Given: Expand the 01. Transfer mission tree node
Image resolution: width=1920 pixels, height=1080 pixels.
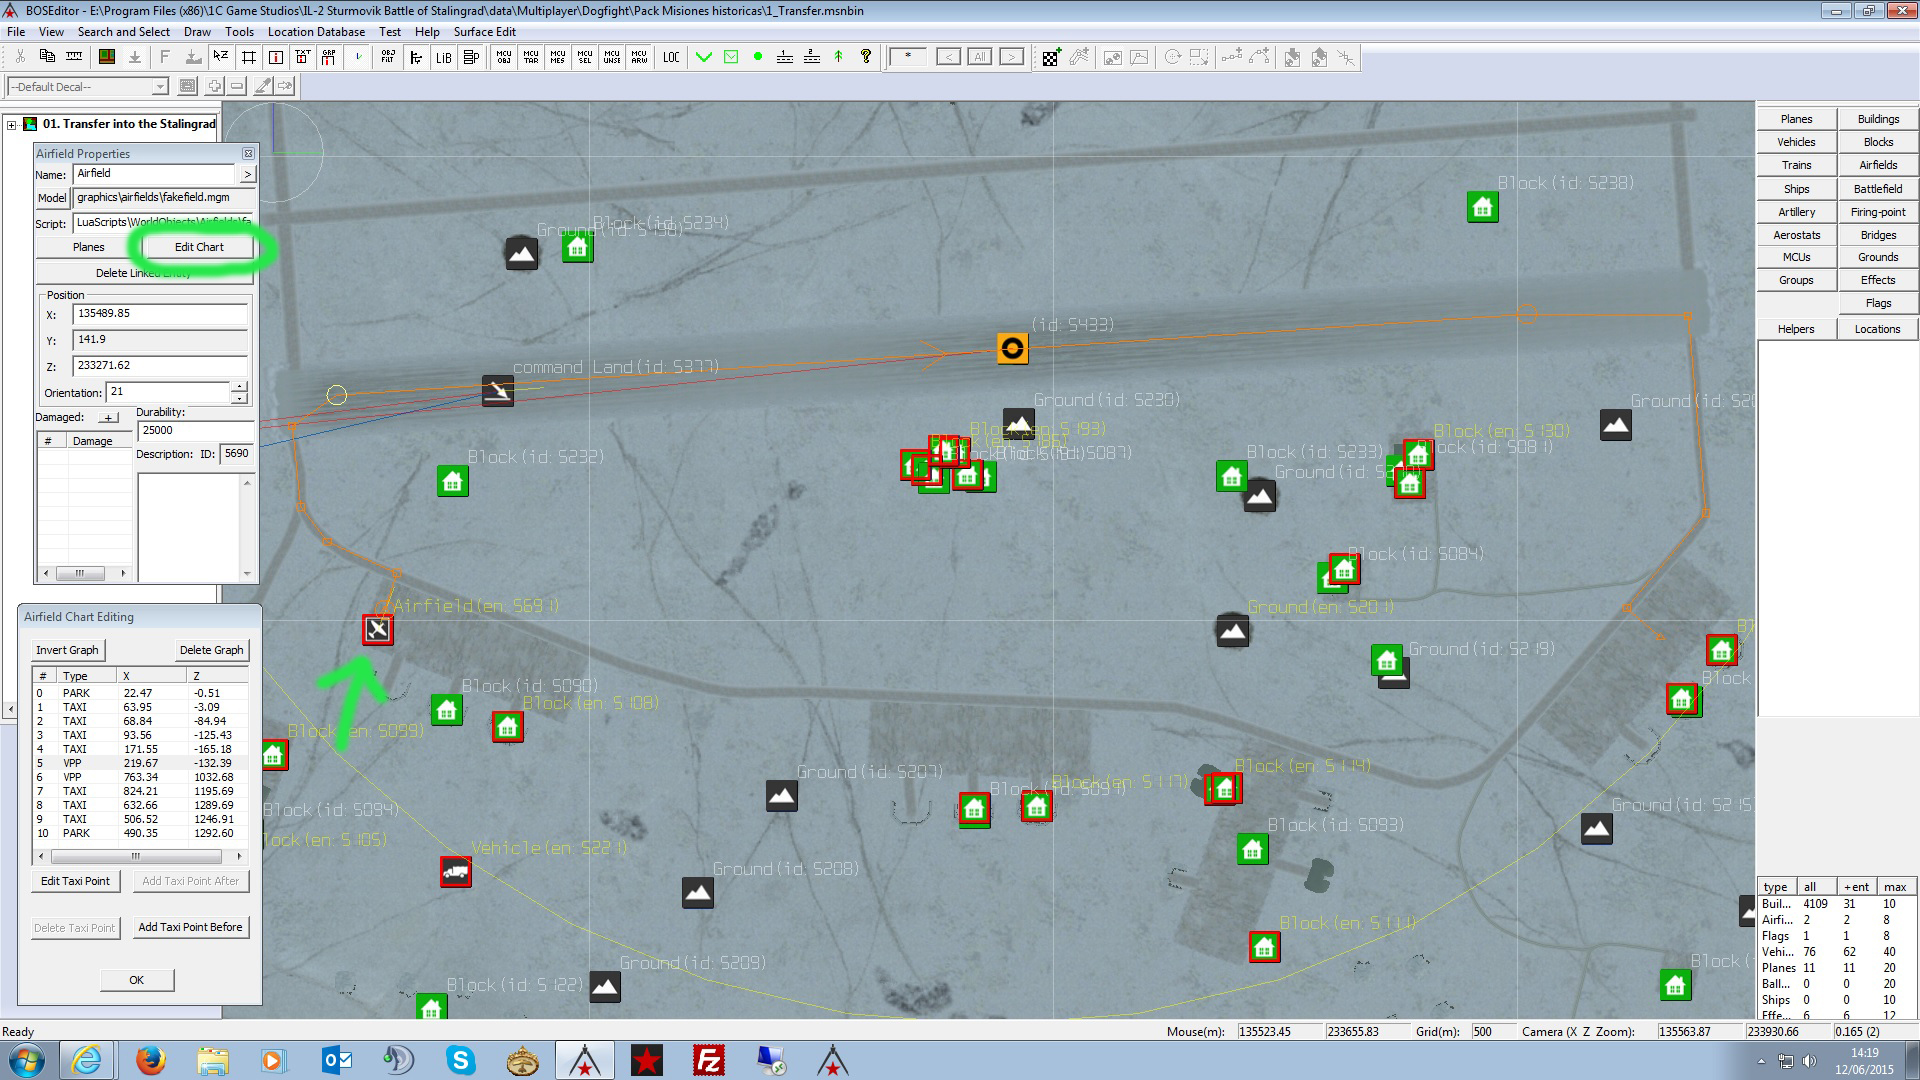Looking at the screenshot, I should (x=12, y=125).
